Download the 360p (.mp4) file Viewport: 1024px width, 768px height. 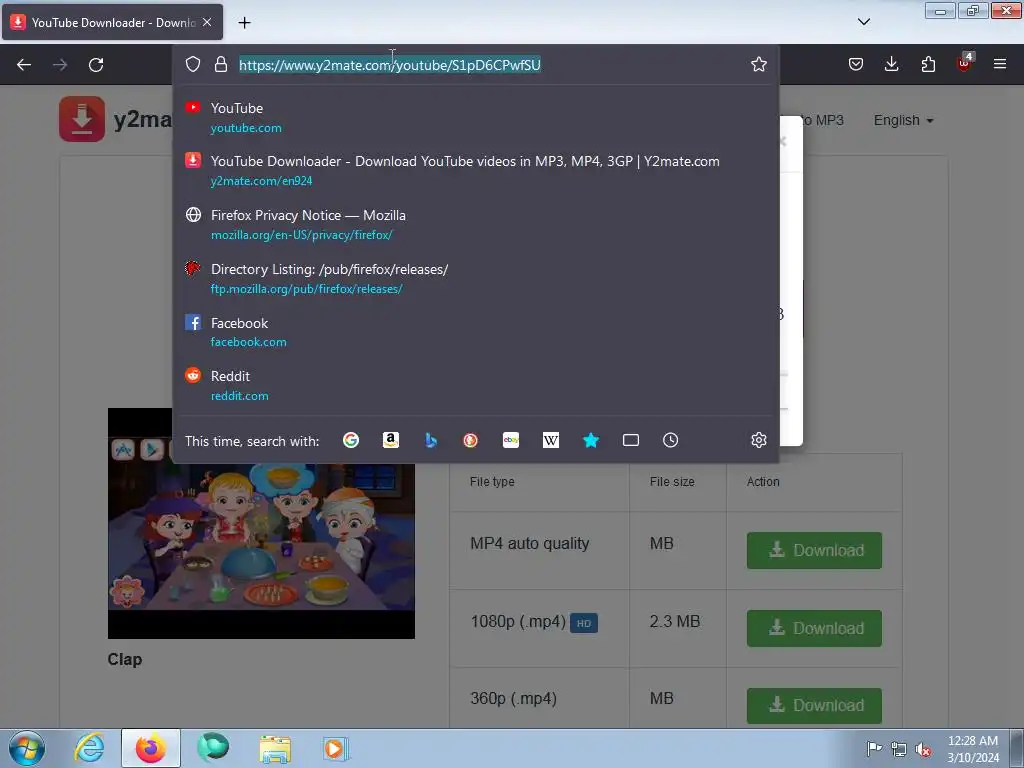(x=814, y=706)
